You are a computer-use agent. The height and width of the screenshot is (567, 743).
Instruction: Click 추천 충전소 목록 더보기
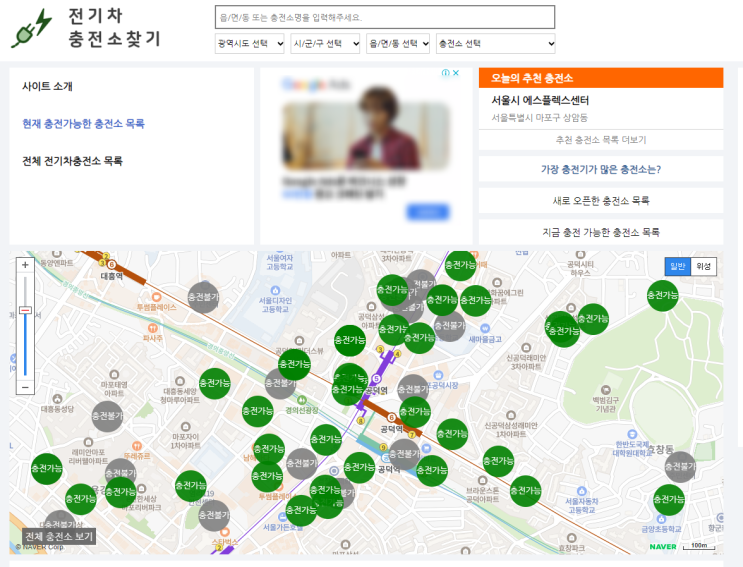[601, 140]
